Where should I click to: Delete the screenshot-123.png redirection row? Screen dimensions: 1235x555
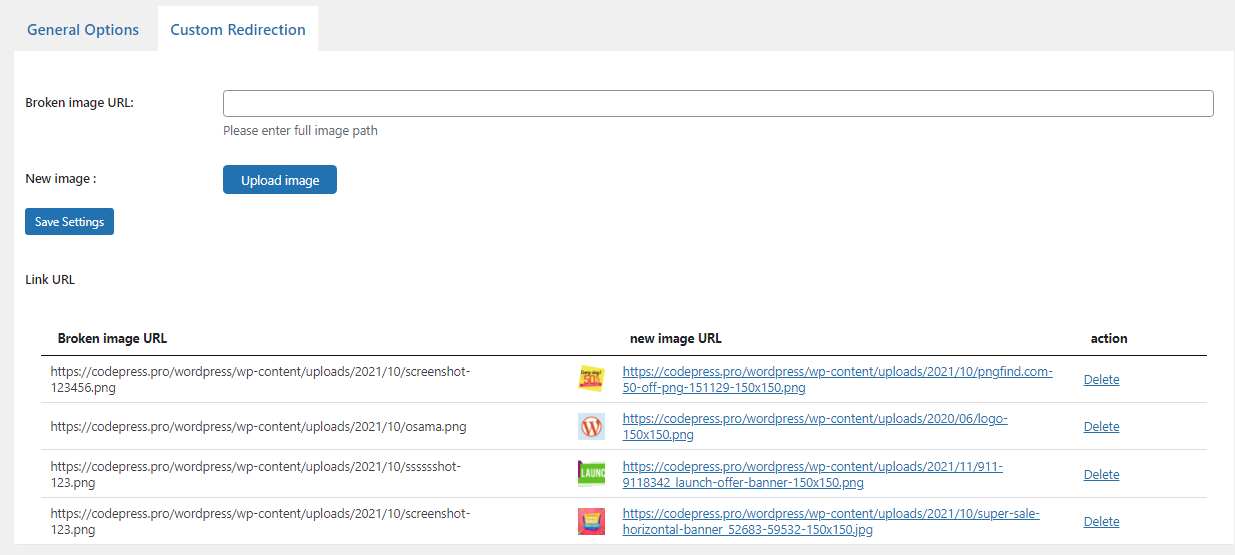pyautogui.click(x=1101, y=522)
